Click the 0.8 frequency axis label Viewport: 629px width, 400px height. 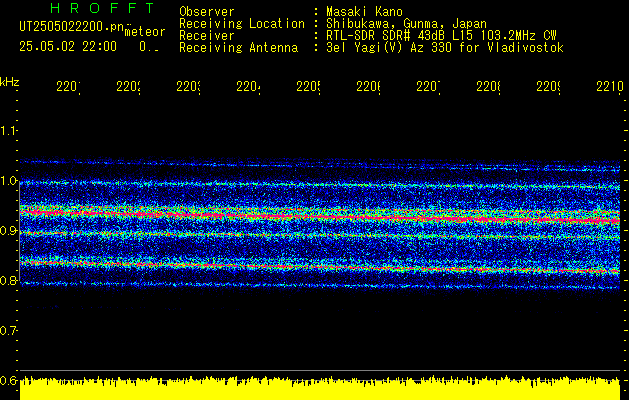(x=8, y=280)
